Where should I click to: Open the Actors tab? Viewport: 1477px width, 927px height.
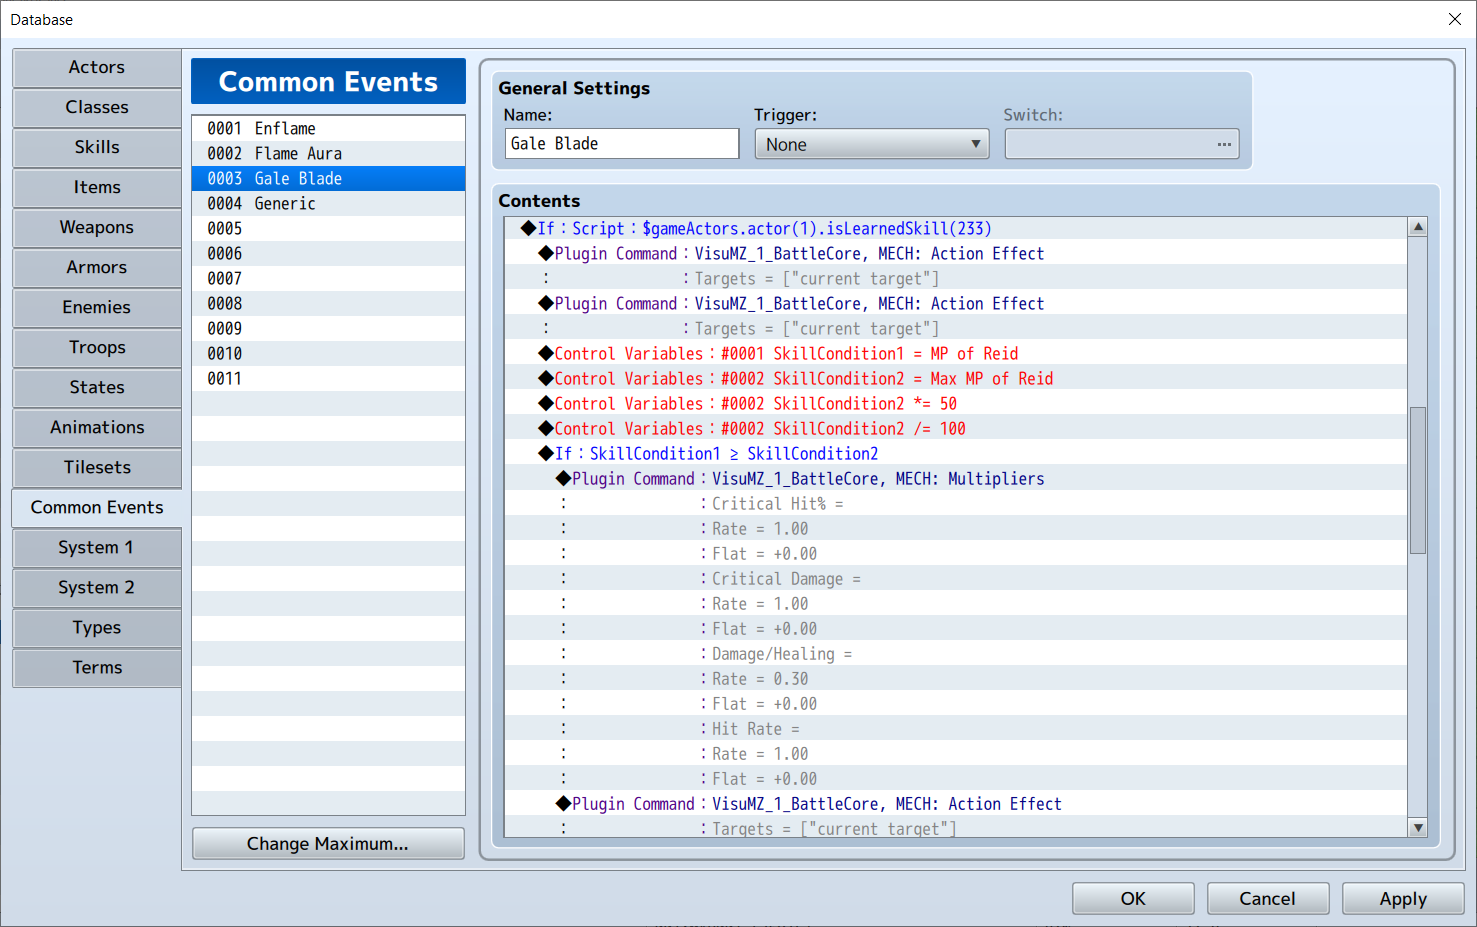click(97, 68)
